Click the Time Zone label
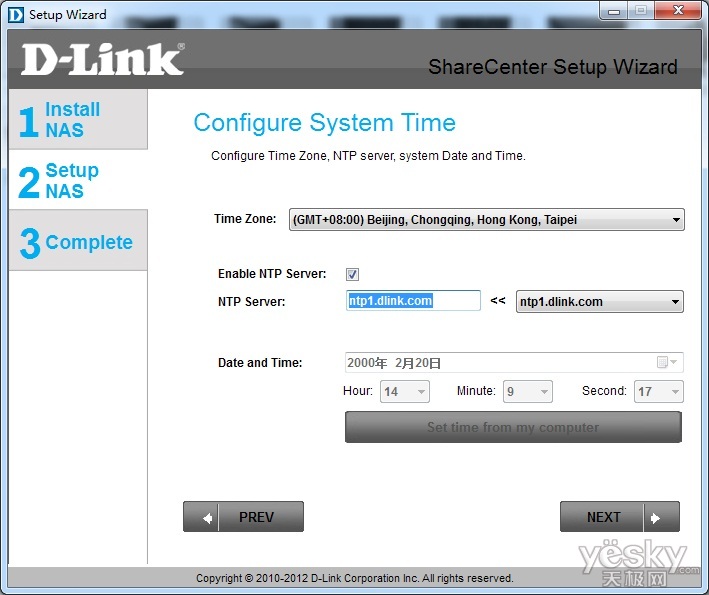The image size is (709, 595). [245, 219]
